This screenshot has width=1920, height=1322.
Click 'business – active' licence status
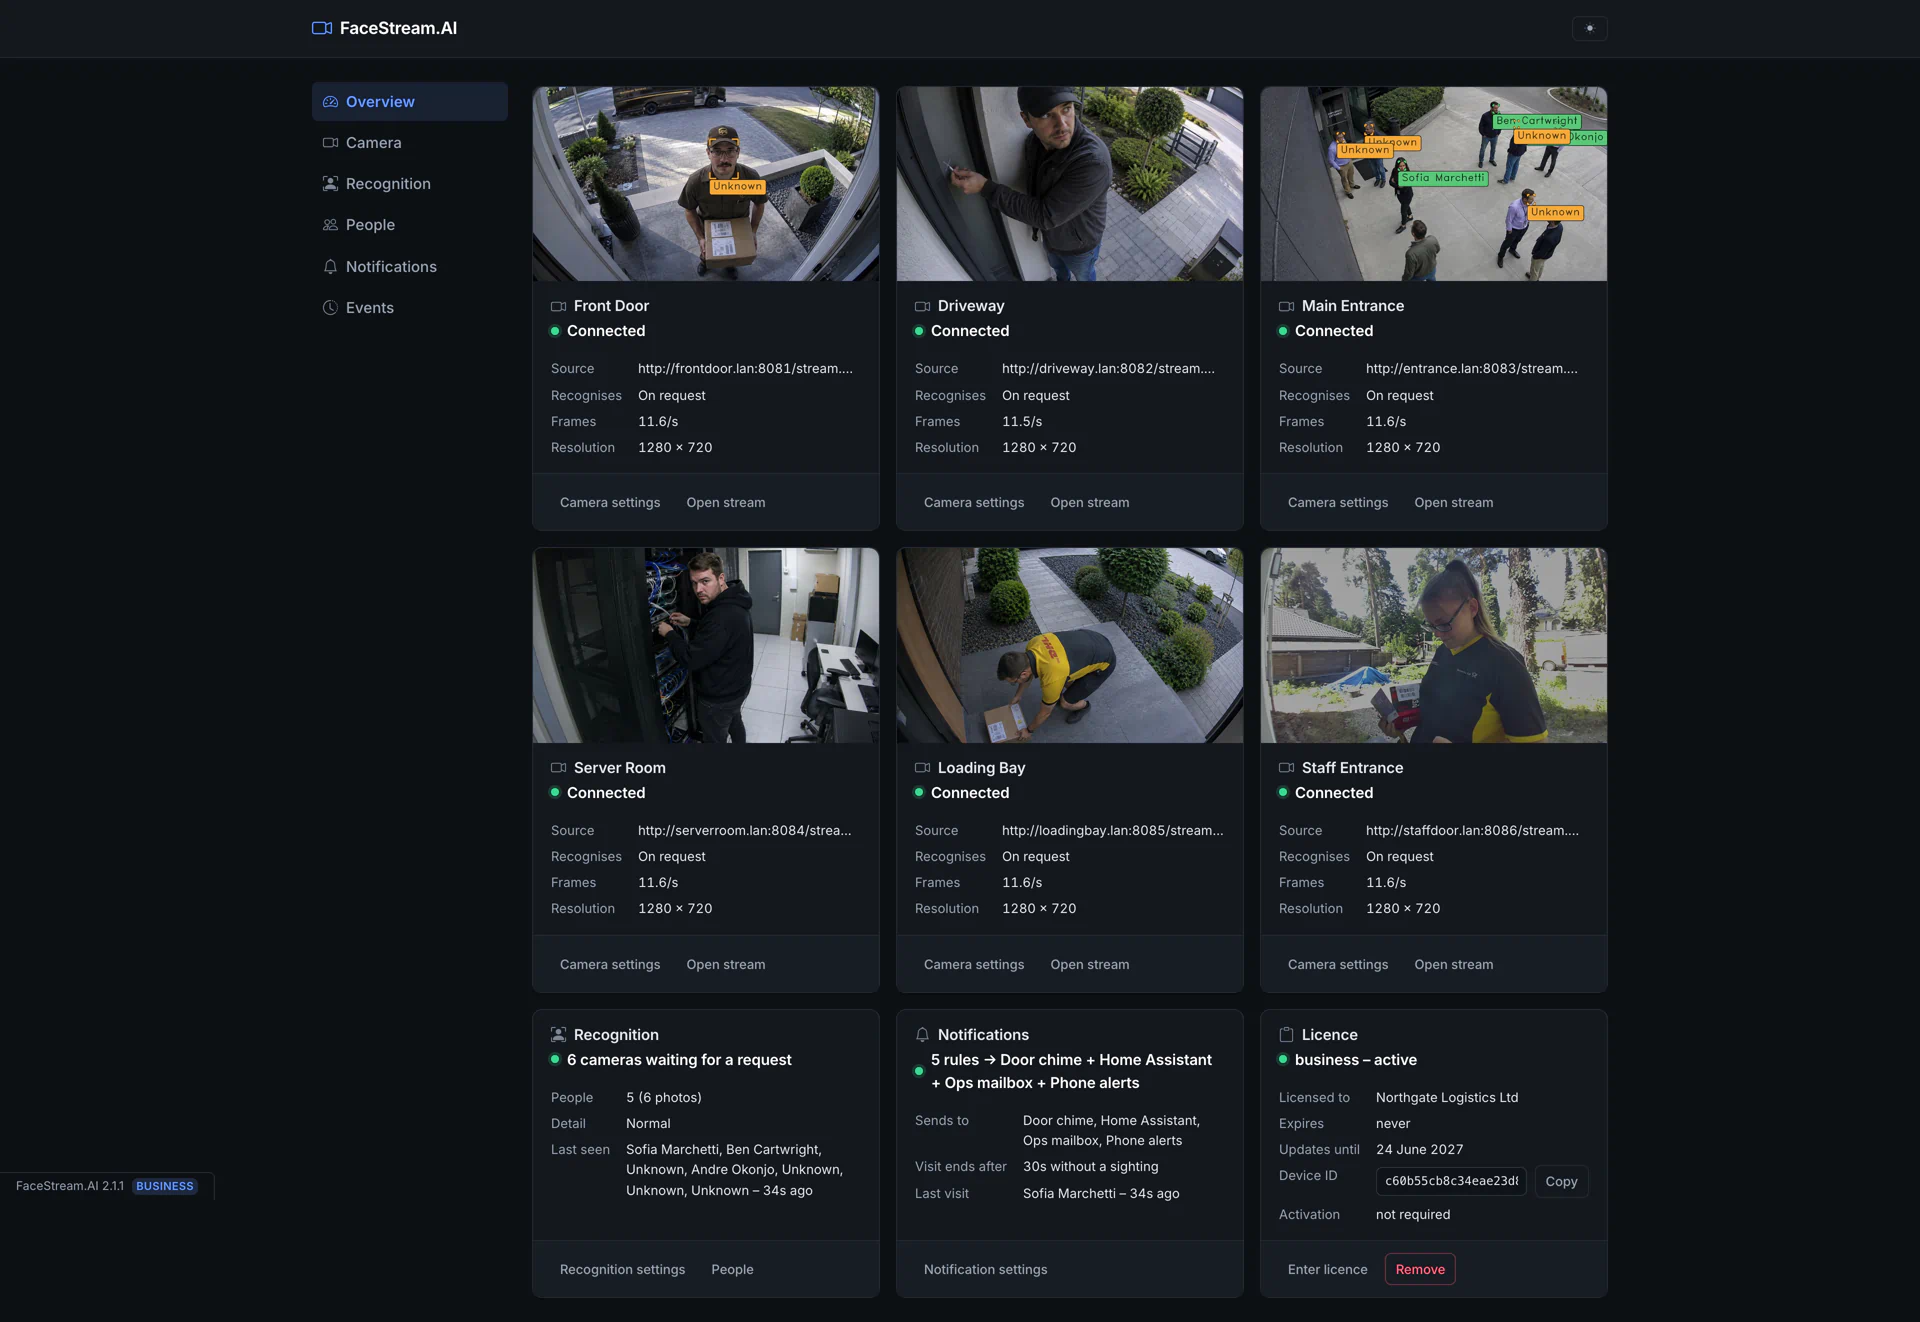click(1356, 1060)
